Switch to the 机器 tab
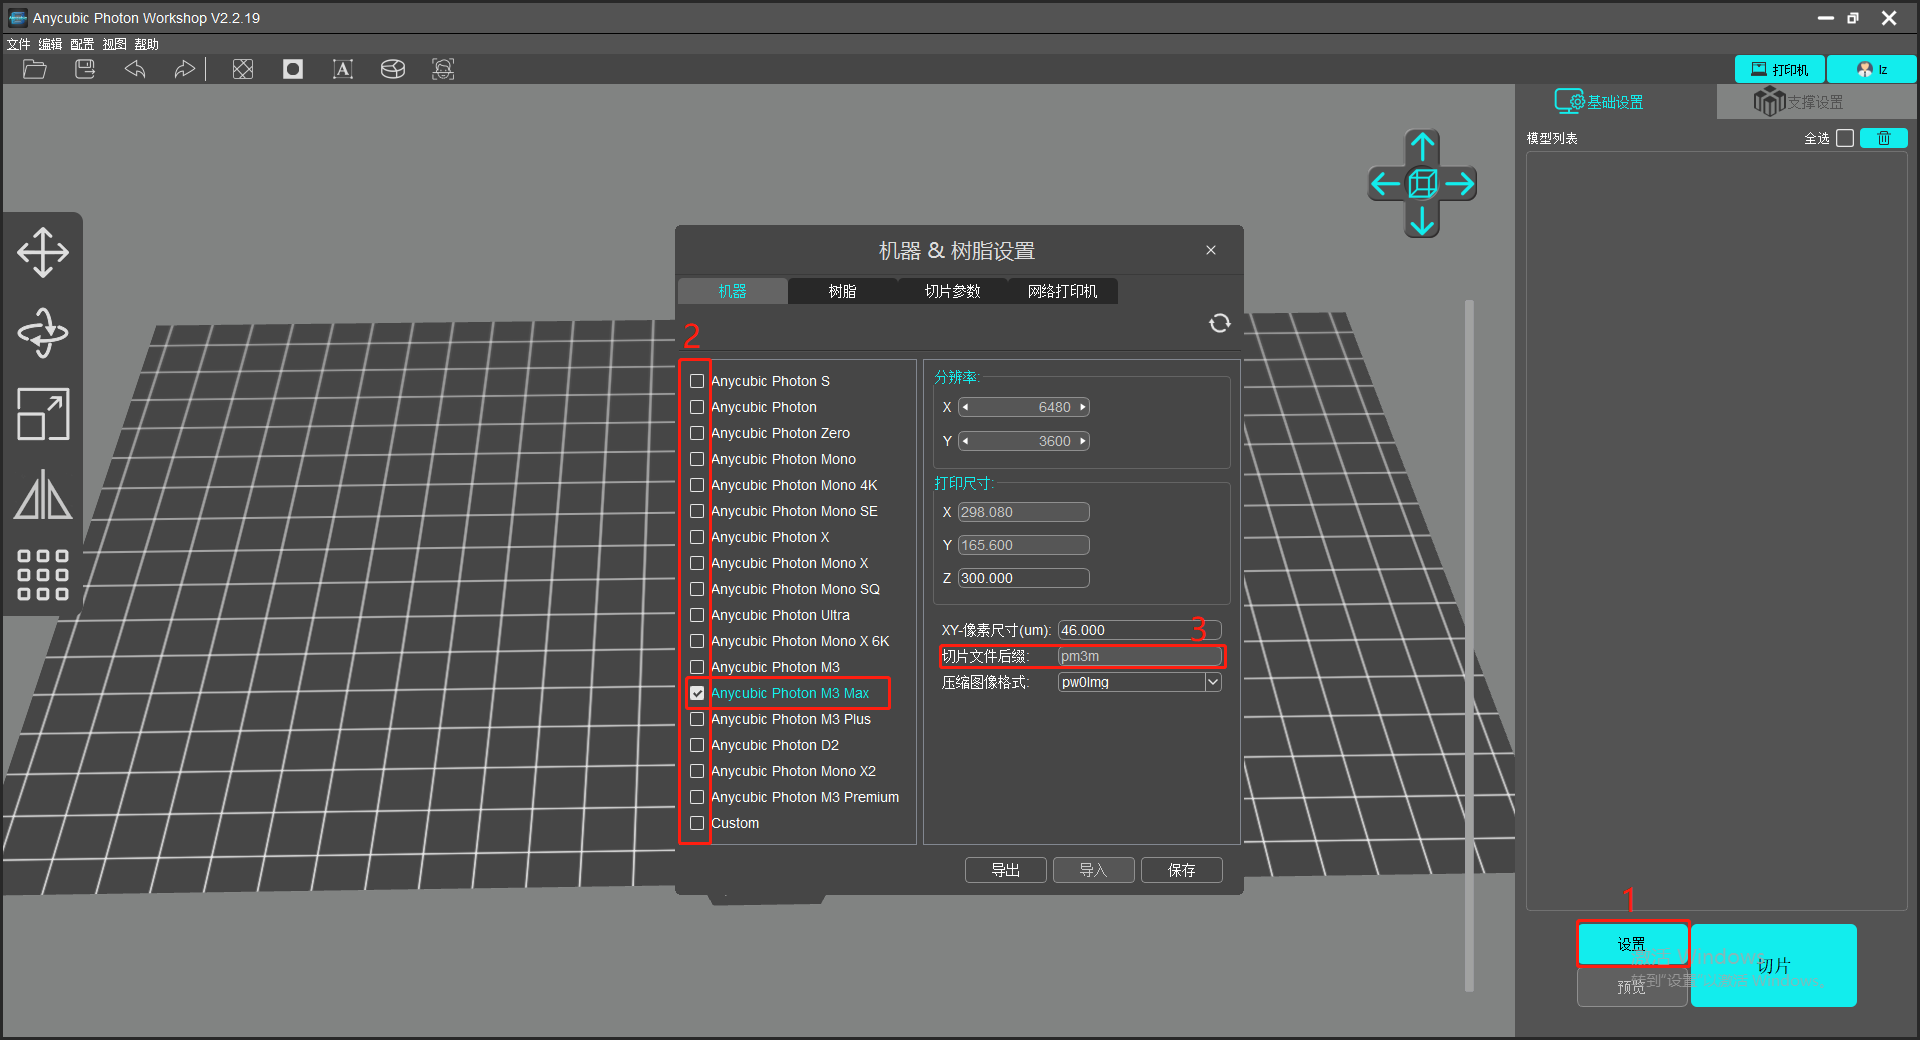Screen dimensions: 1920x1040 [732, 291]
